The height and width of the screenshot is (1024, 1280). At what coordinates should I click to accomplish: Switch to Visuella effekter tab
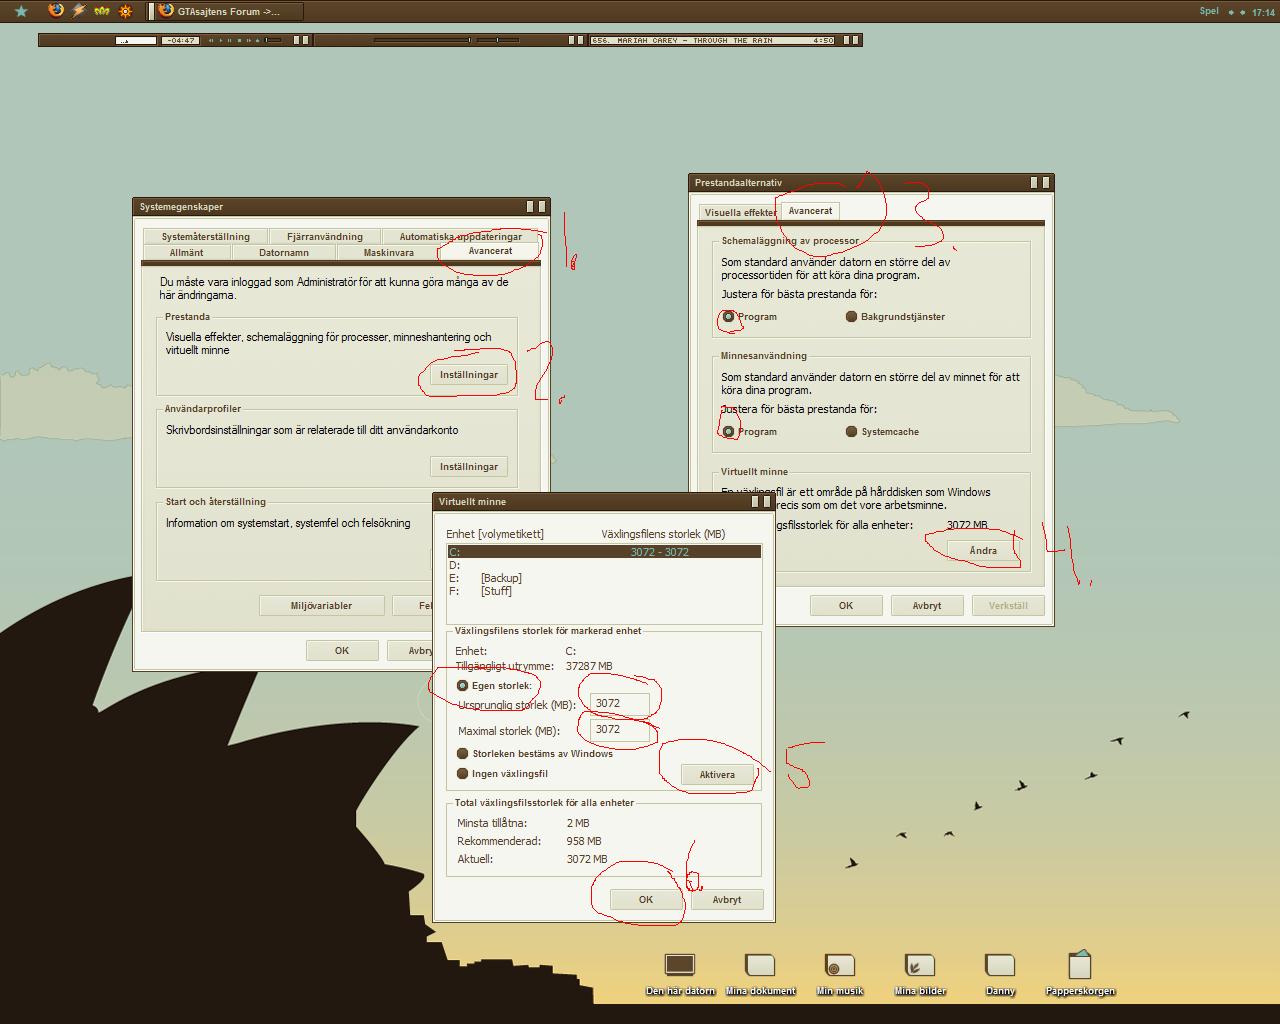[740, 213]
